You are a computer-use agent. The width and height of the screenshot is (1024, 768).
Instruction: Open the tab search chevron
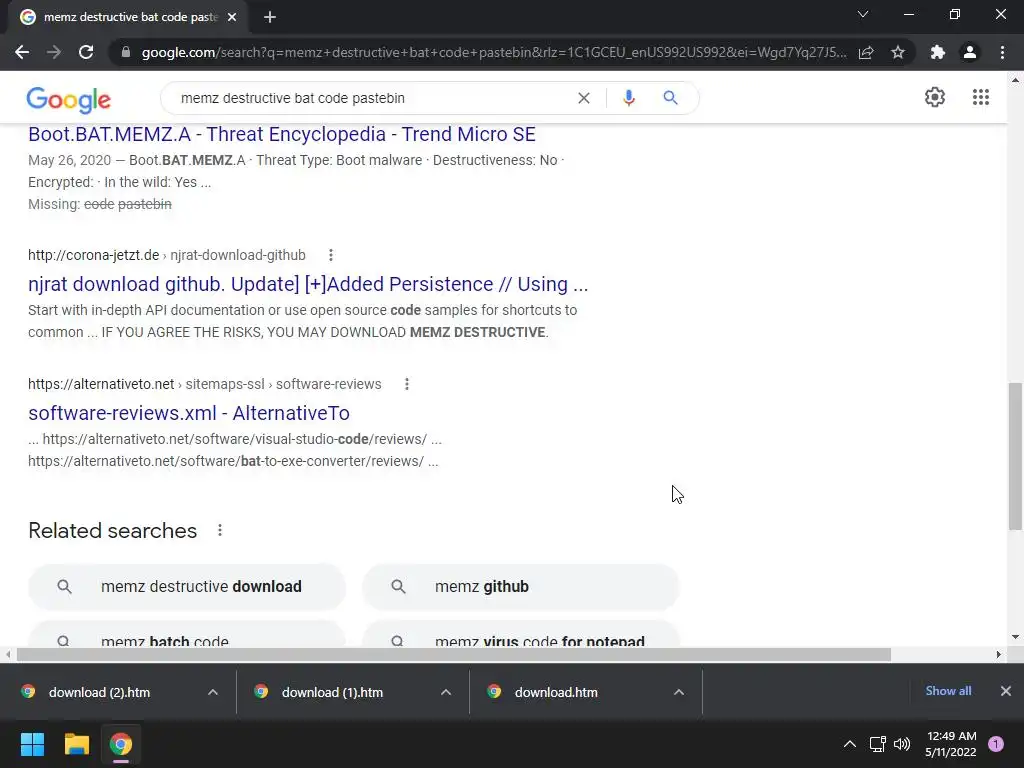(x=863, y=14)
